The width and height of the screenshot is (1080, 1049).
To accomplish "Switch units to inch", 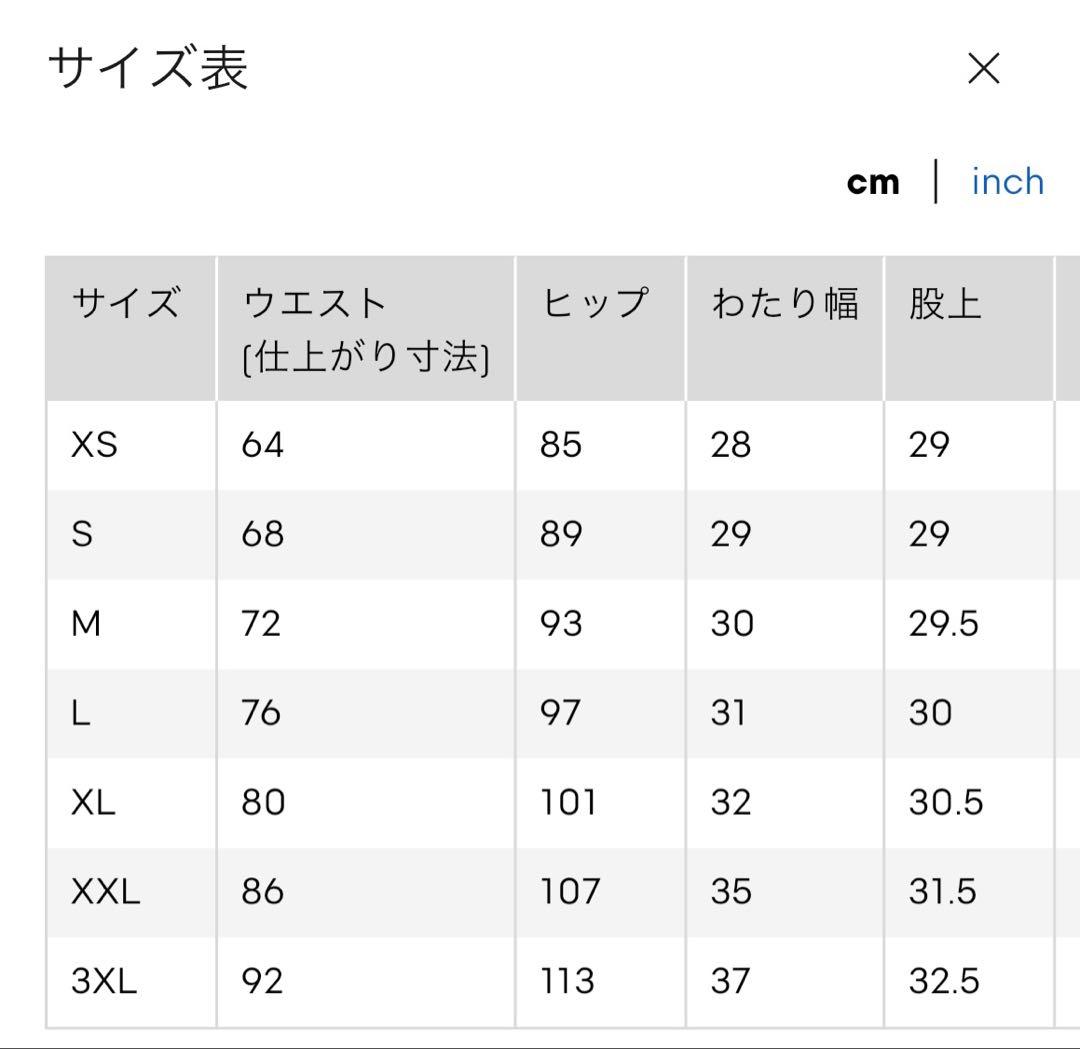I will 1008,182.
